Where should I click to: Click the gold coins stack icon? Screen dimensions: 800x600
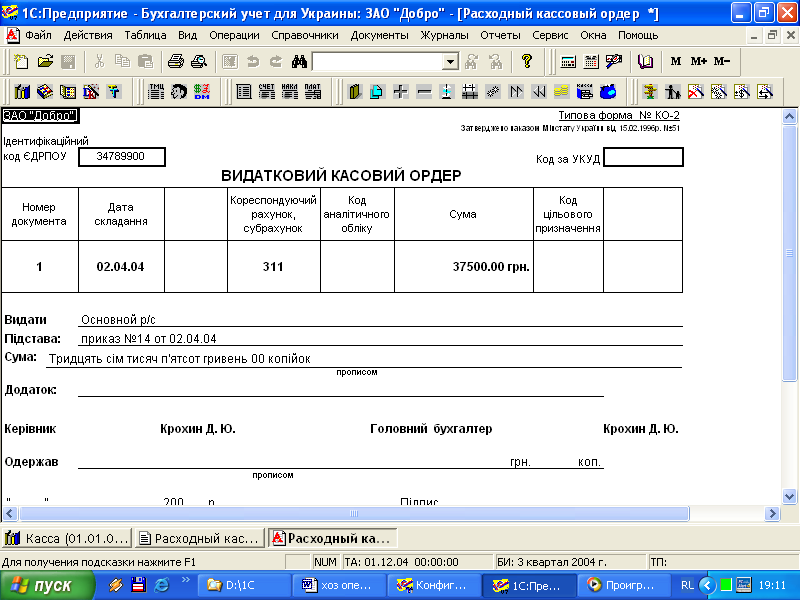point(561,92)
